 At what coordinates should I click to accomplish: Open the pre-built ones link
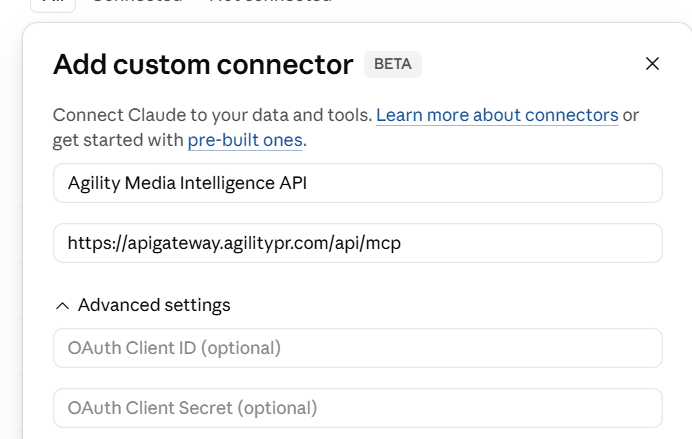(x=245, y=140)
